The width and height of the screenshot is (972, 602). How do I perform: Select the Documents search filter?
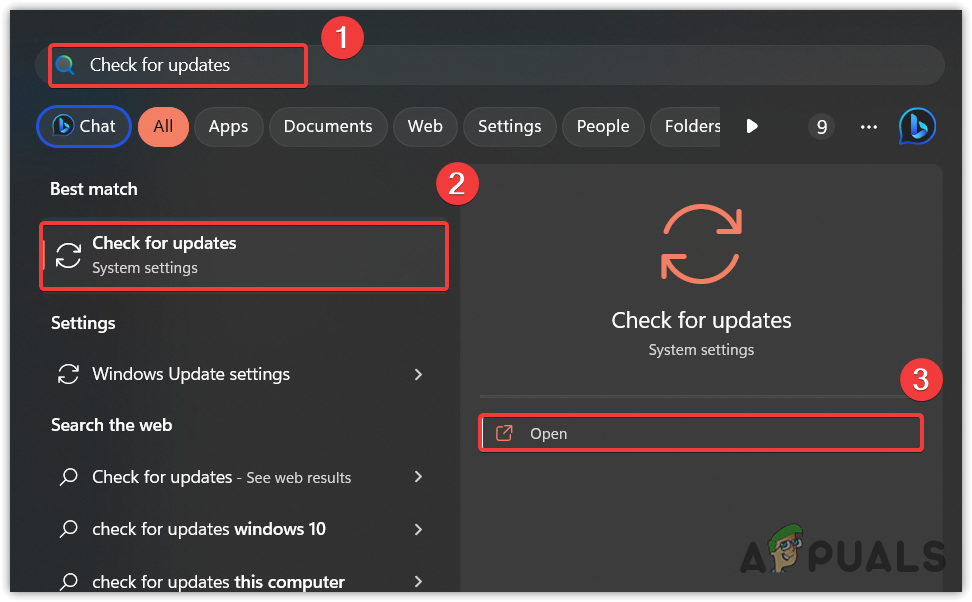tap(328, 126)
